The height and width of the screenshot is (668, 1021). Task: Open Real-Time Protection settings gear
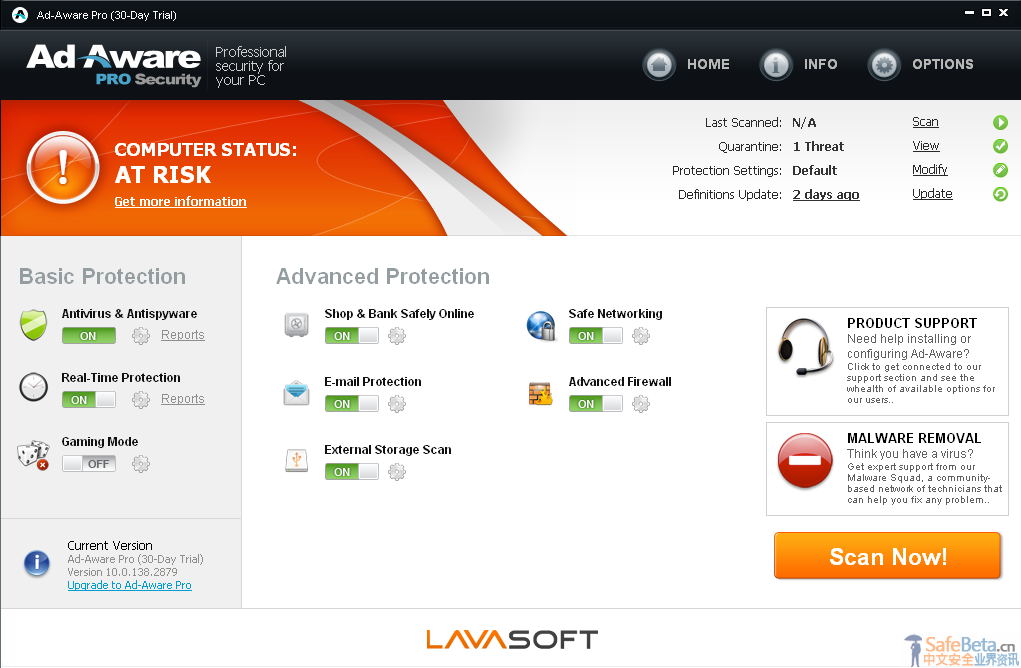pyautogui.click(x=141, y=400)
